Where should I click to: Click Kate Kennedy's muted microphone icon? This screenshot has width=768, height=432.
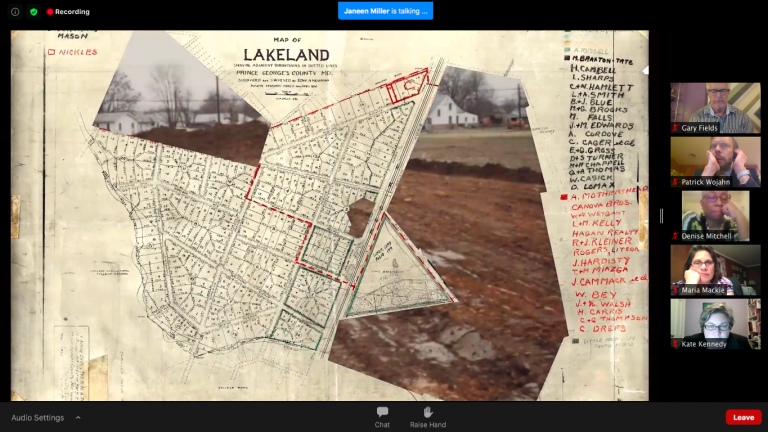(x=676, y=344)
